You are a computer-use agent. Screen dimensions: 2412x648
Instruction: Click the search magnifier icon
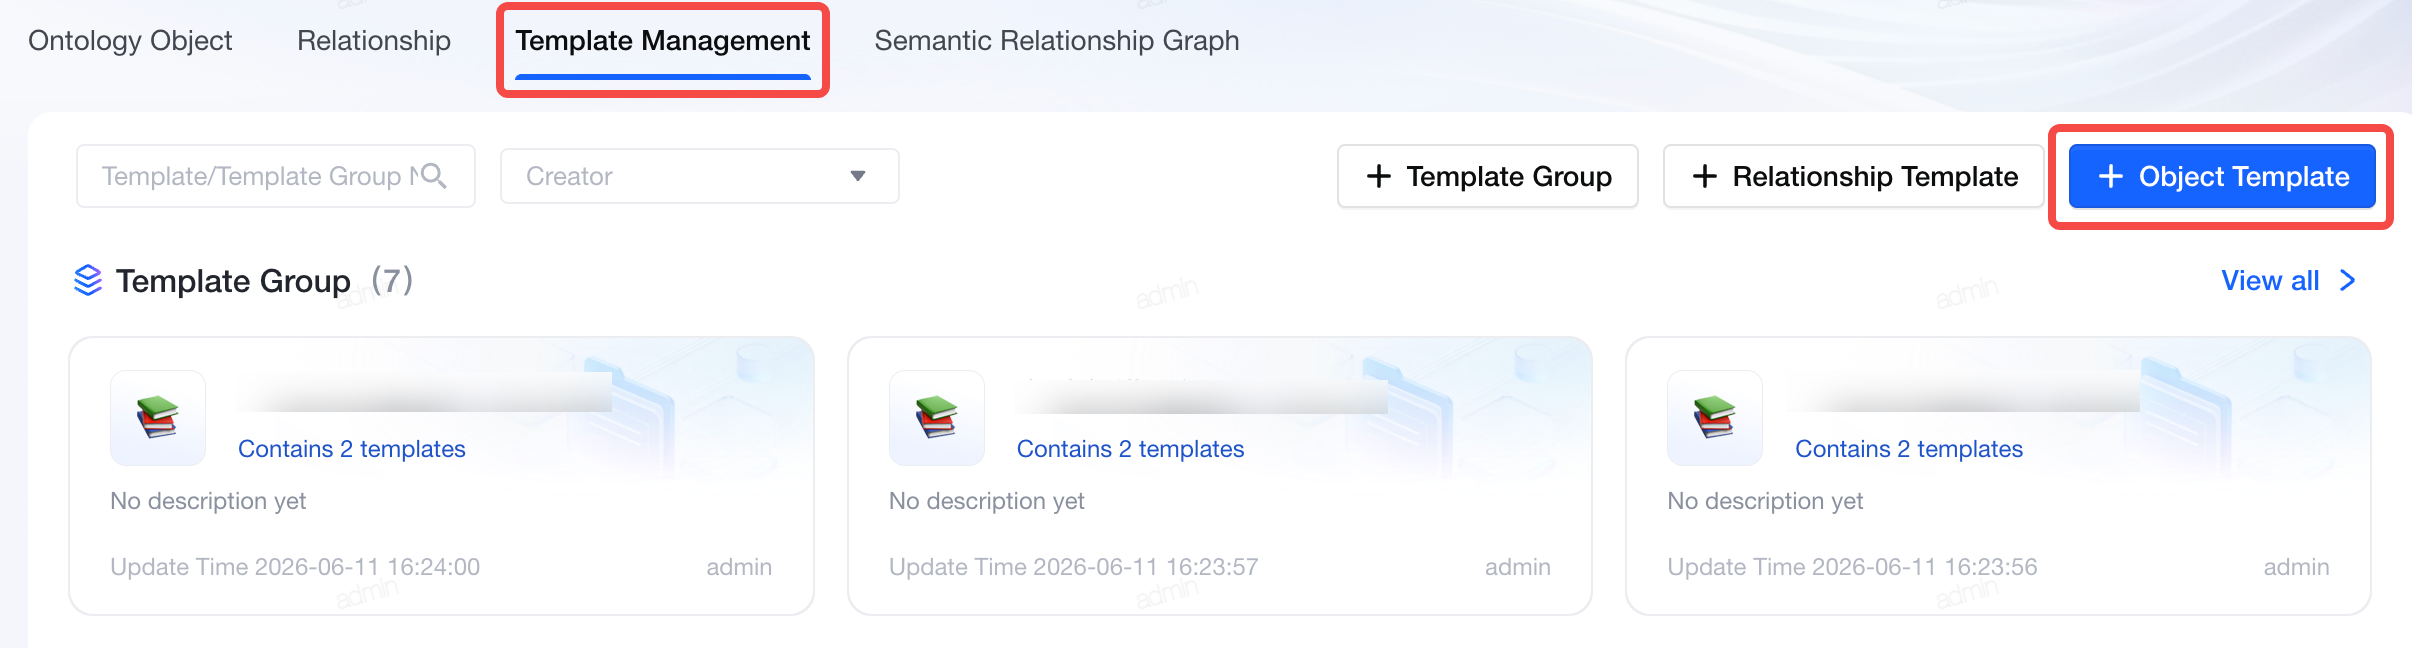pyautogui.click(x=433, y=176)
